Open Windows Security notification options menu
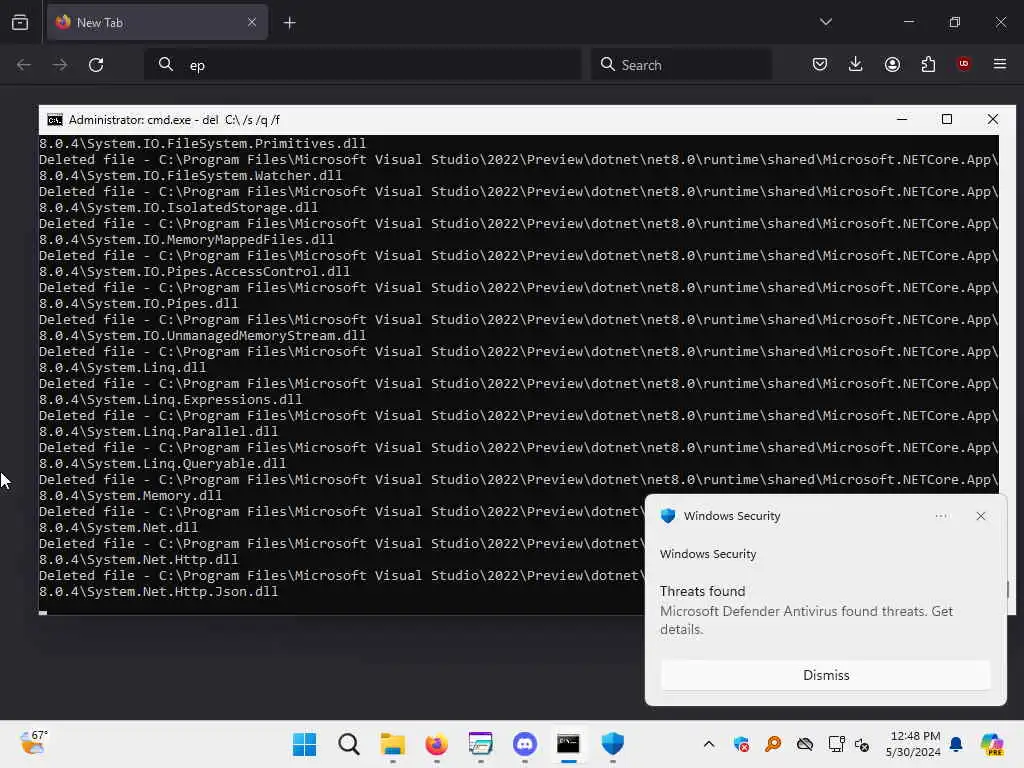The image size is (1024, 768). click(941, 516)
